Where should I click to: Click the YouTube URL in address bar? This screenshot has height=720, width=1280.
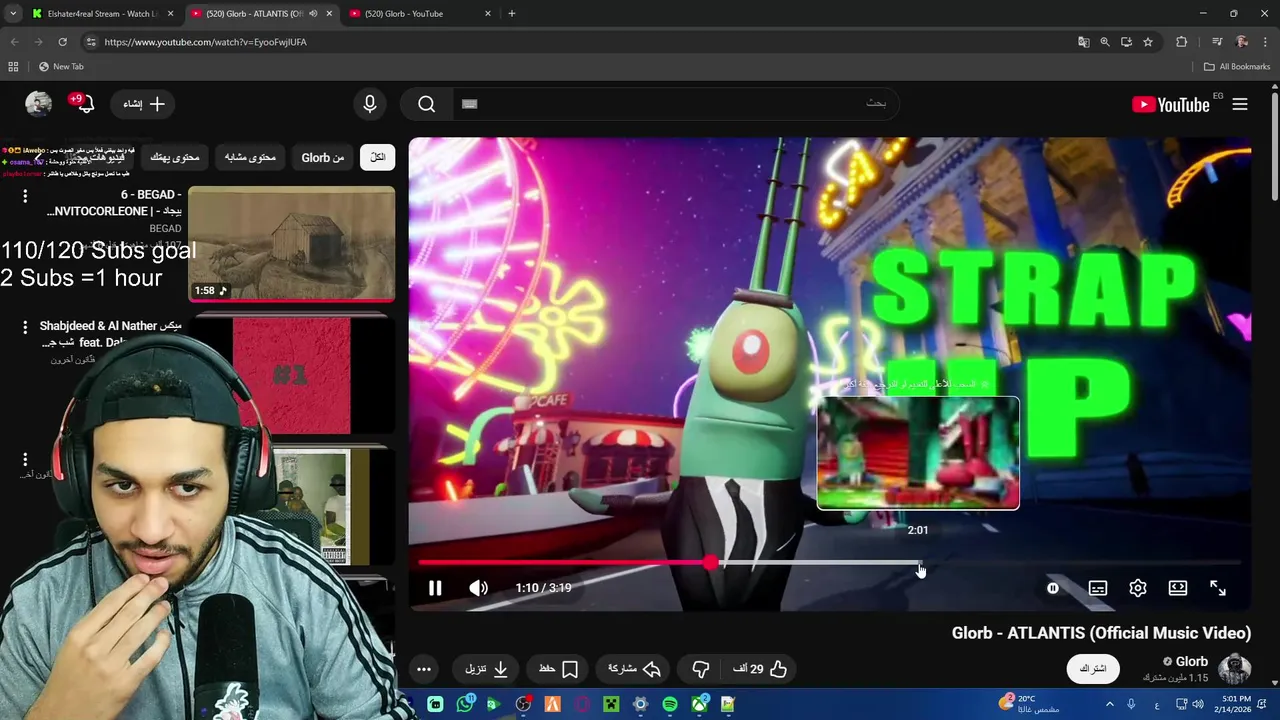tap(206, 42)
